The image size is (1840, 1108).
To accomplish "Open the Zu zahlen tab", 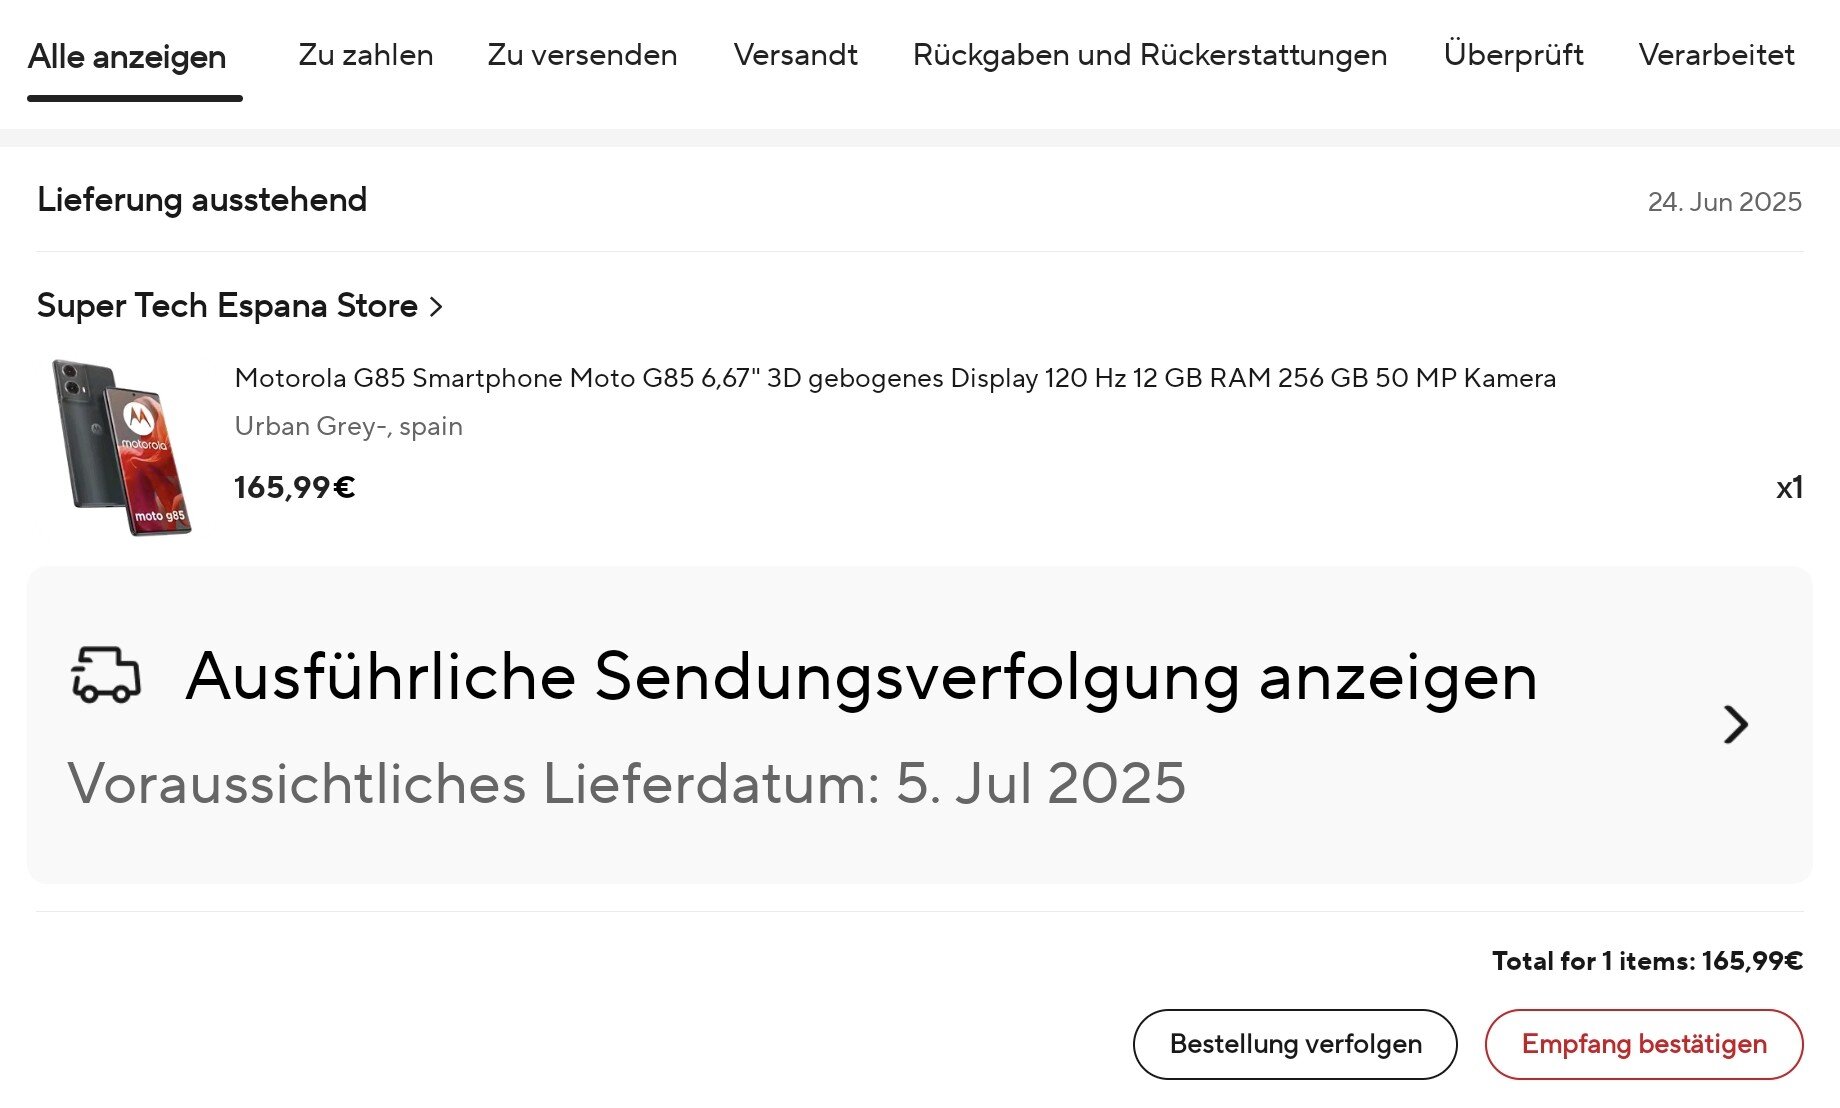I will click(366, 55).
